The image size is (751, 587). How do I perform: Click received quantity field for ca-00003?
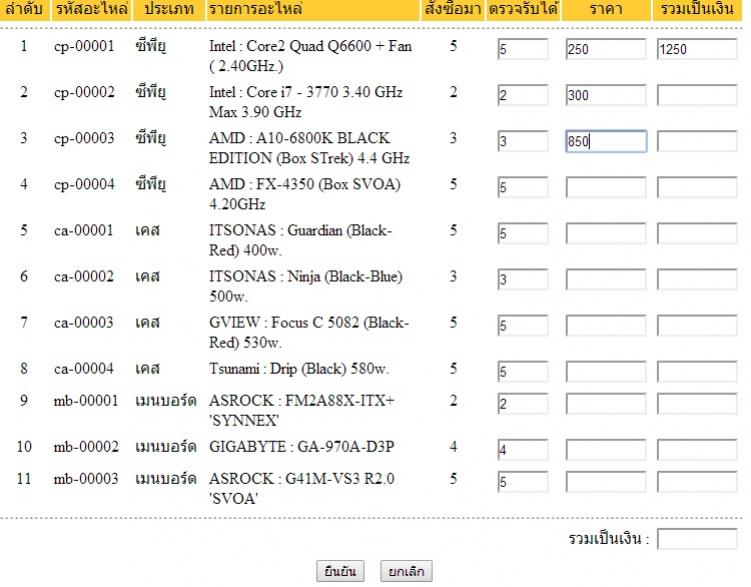(x=523, y=326)
